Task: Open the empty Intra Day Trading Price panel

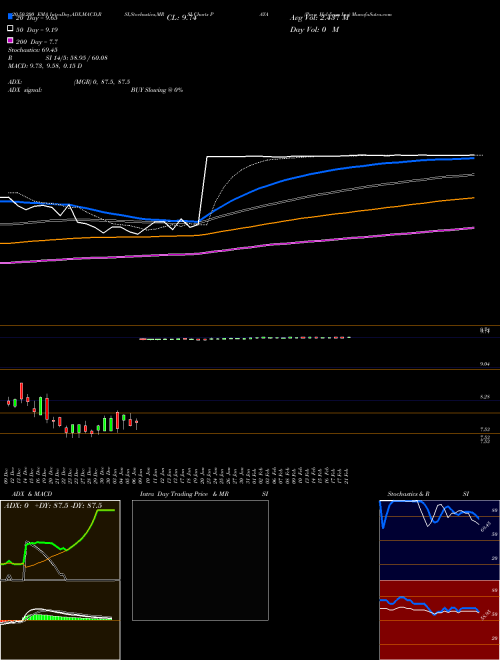Action: pyautogui.click(x=200, y=560)
